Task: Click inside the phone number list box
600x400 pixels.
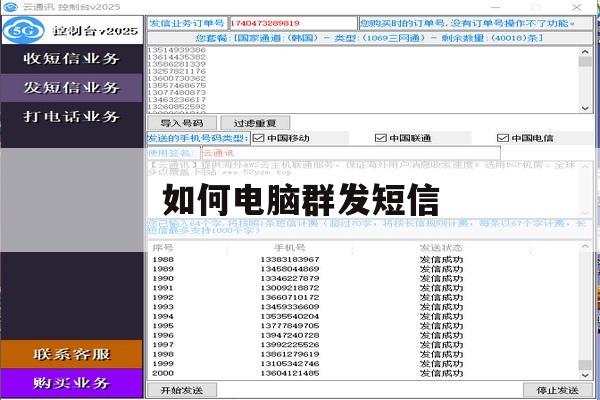Action: [364, 80]
